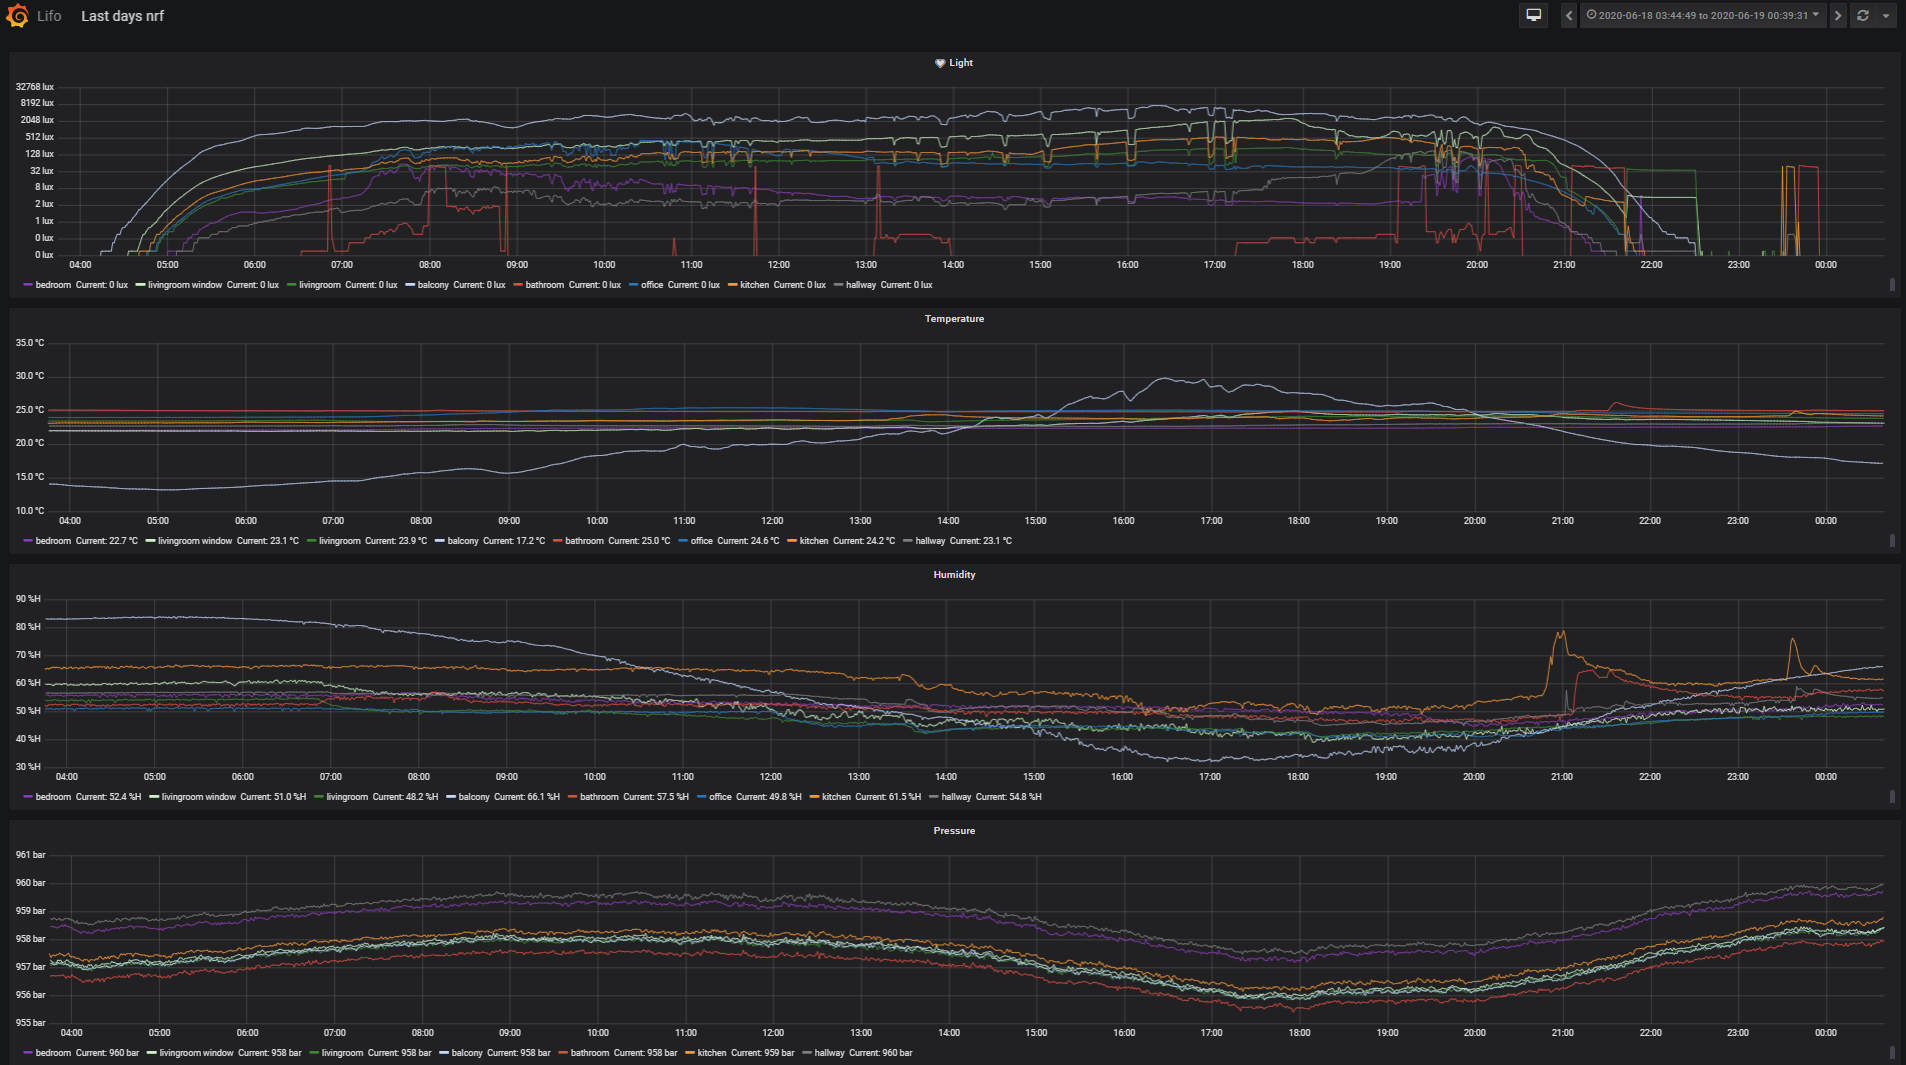1906x1065 pixels.
Task: Click the '35.0 °C' axis label
Action: click(30, 343)
